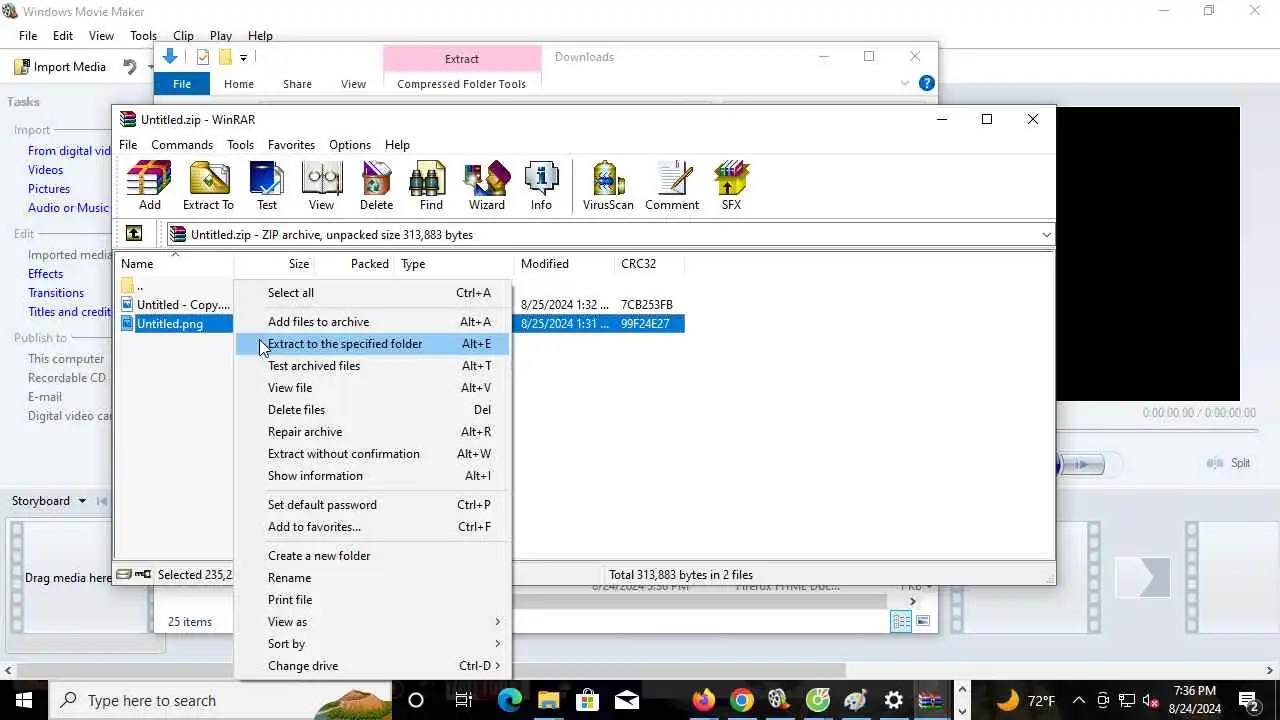
Task: Sort by the Modified column header
Action: point(564,264)
